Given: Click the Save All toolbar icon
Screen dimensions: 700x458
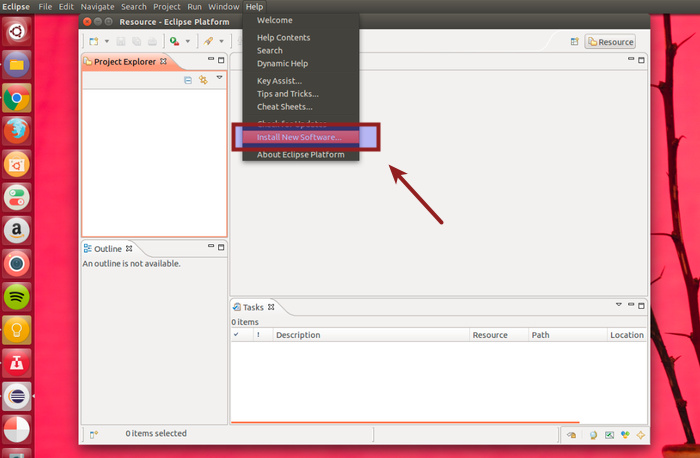Looking at the screenshot, I should tap(137, 42).
